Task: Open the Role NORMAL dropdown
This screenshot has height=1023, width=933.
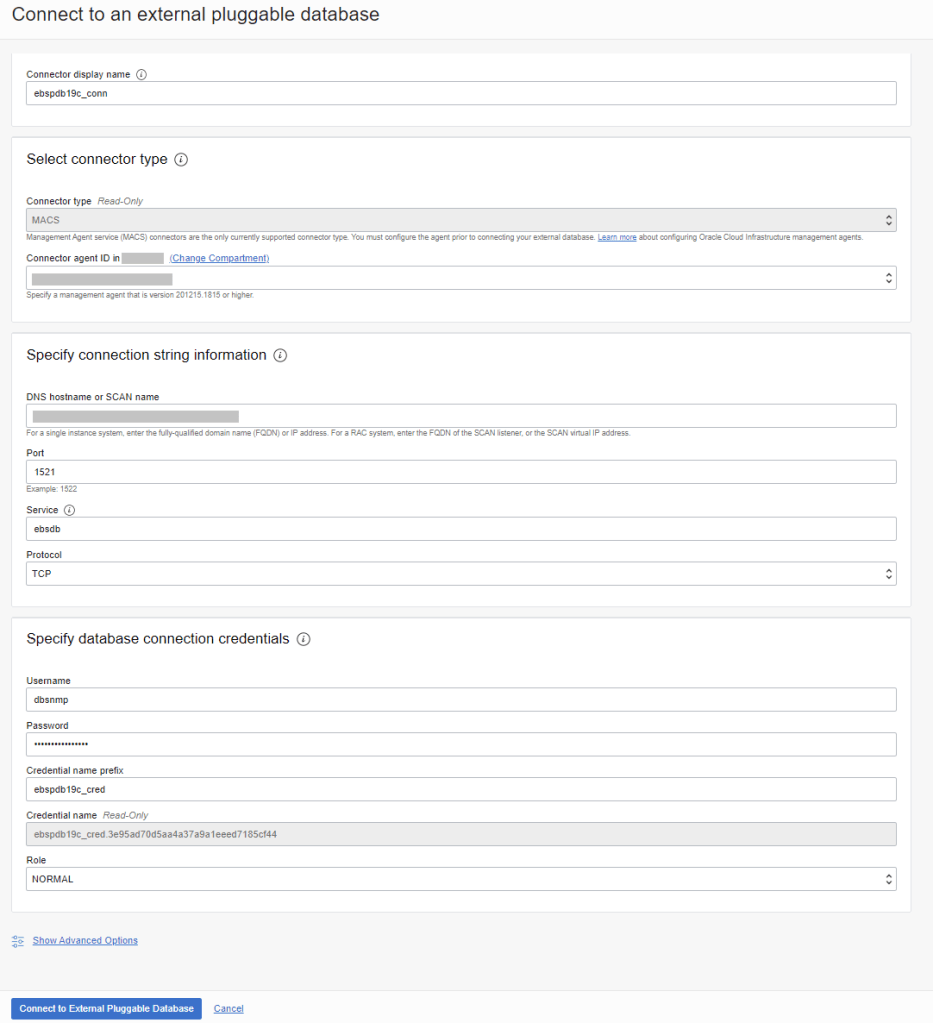Action: [461, 879]
